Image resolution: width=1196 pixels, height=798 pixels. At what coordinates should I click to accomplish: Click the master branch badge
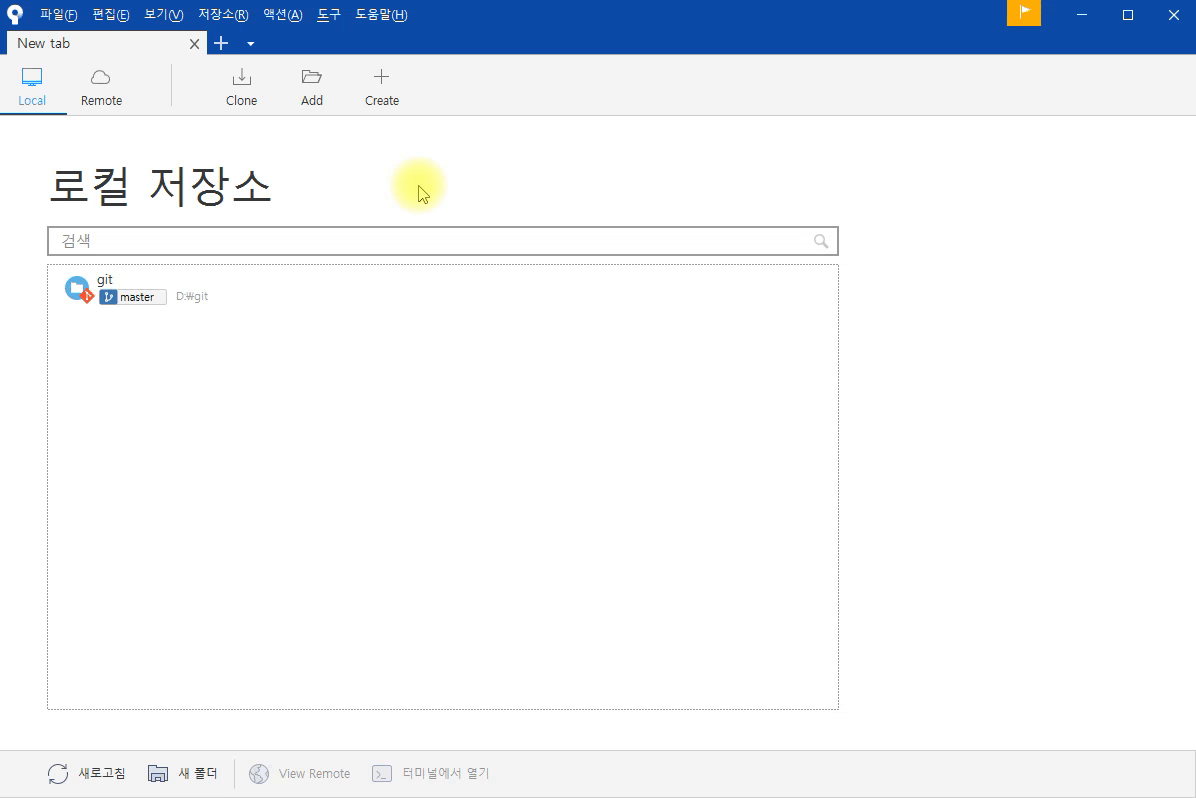(x=133, y=297)
